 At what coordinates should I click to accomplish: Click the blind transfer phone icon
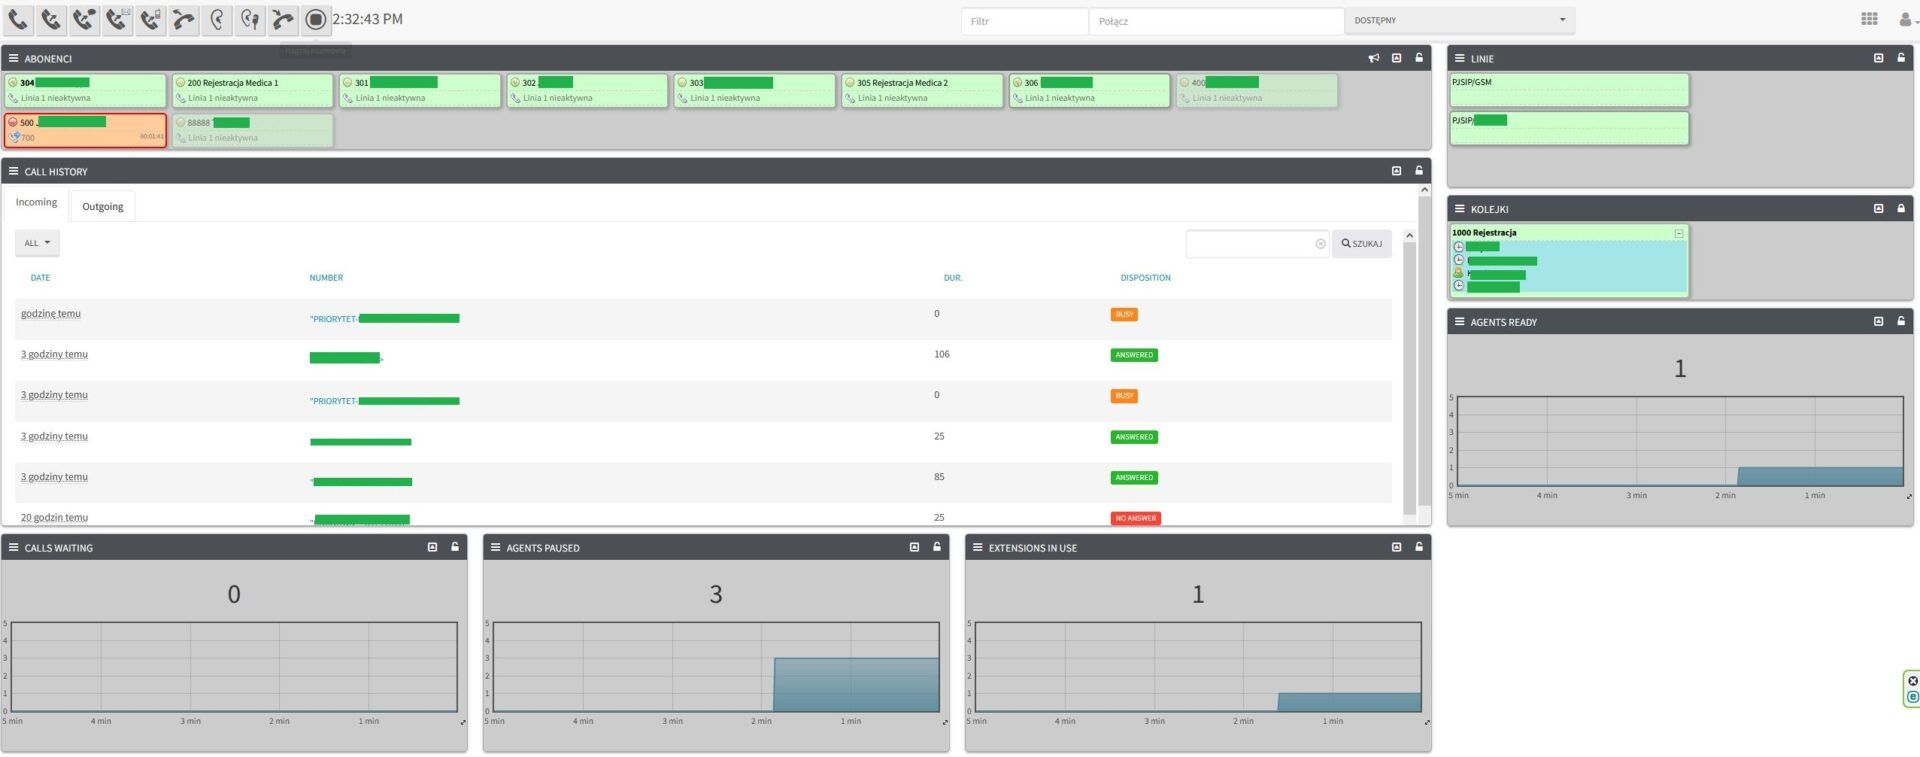51,19
